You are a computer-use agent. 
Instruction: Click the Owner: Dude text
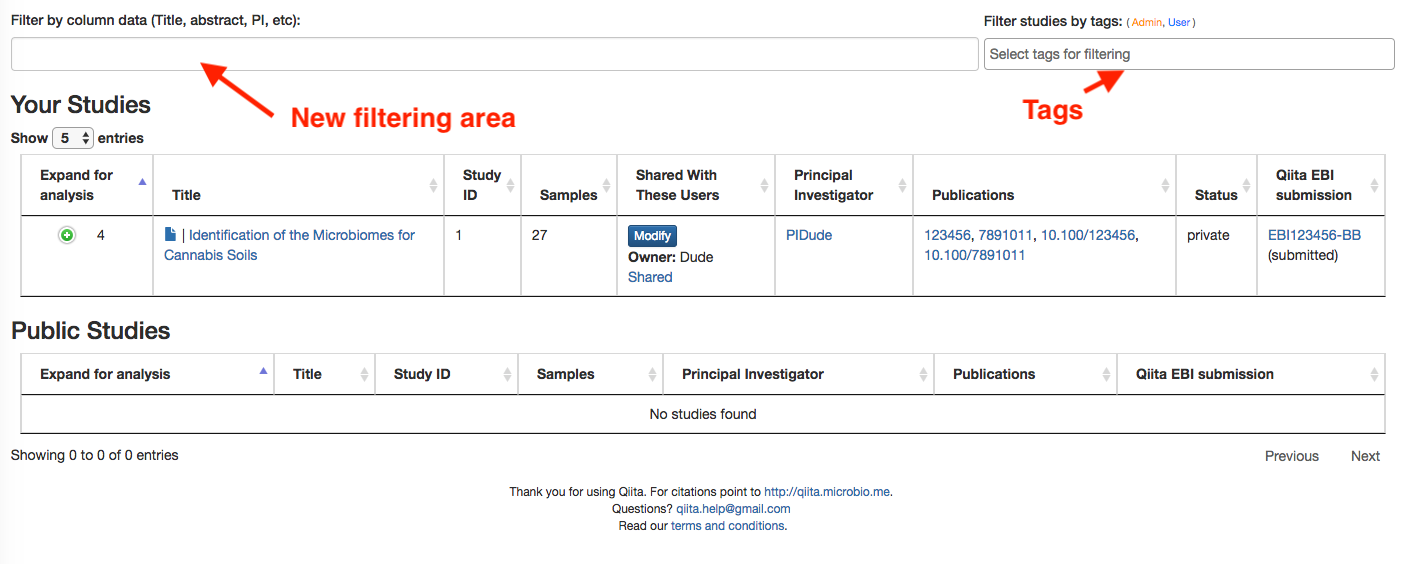click(671, 257)
